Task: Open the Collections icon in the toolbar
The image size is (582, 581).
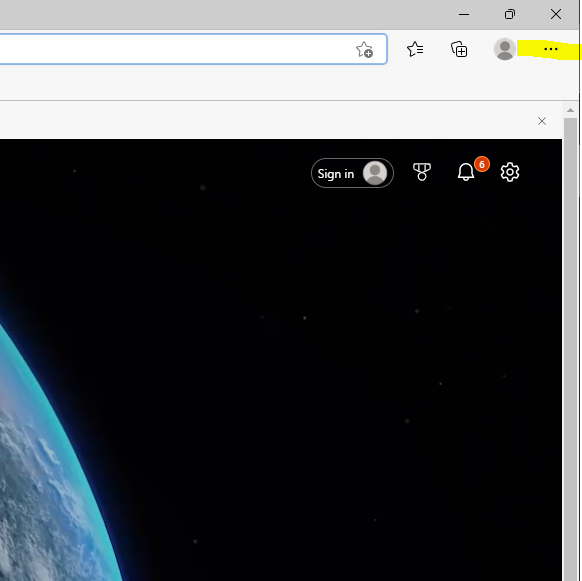Action: [x=459, y=49]
